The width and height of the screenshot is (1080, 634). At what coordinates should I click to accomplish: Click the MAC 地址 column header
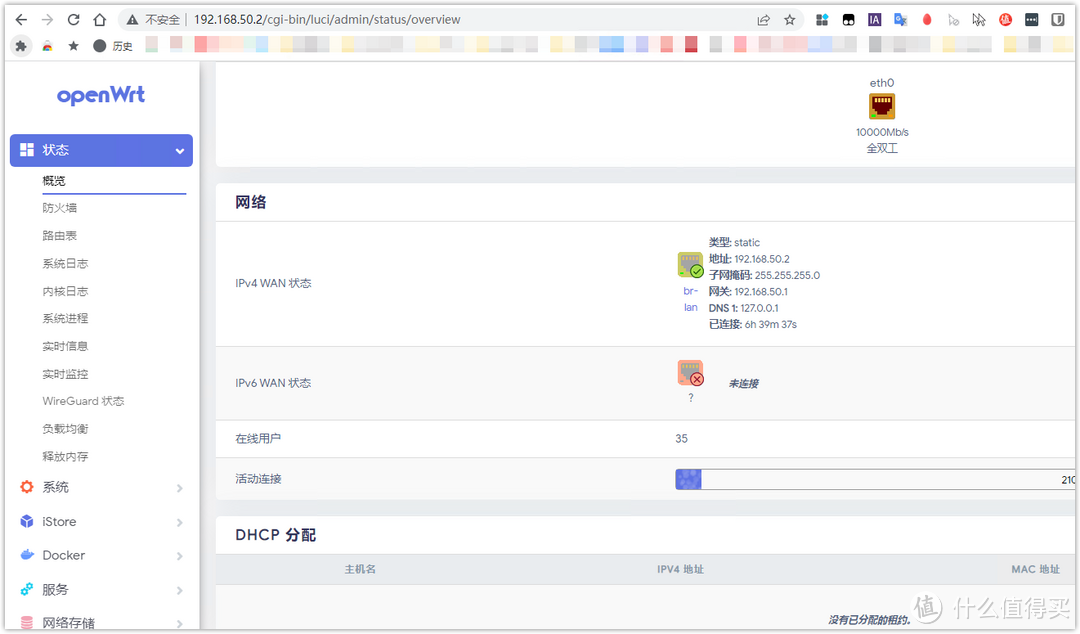coord(1035,569)
